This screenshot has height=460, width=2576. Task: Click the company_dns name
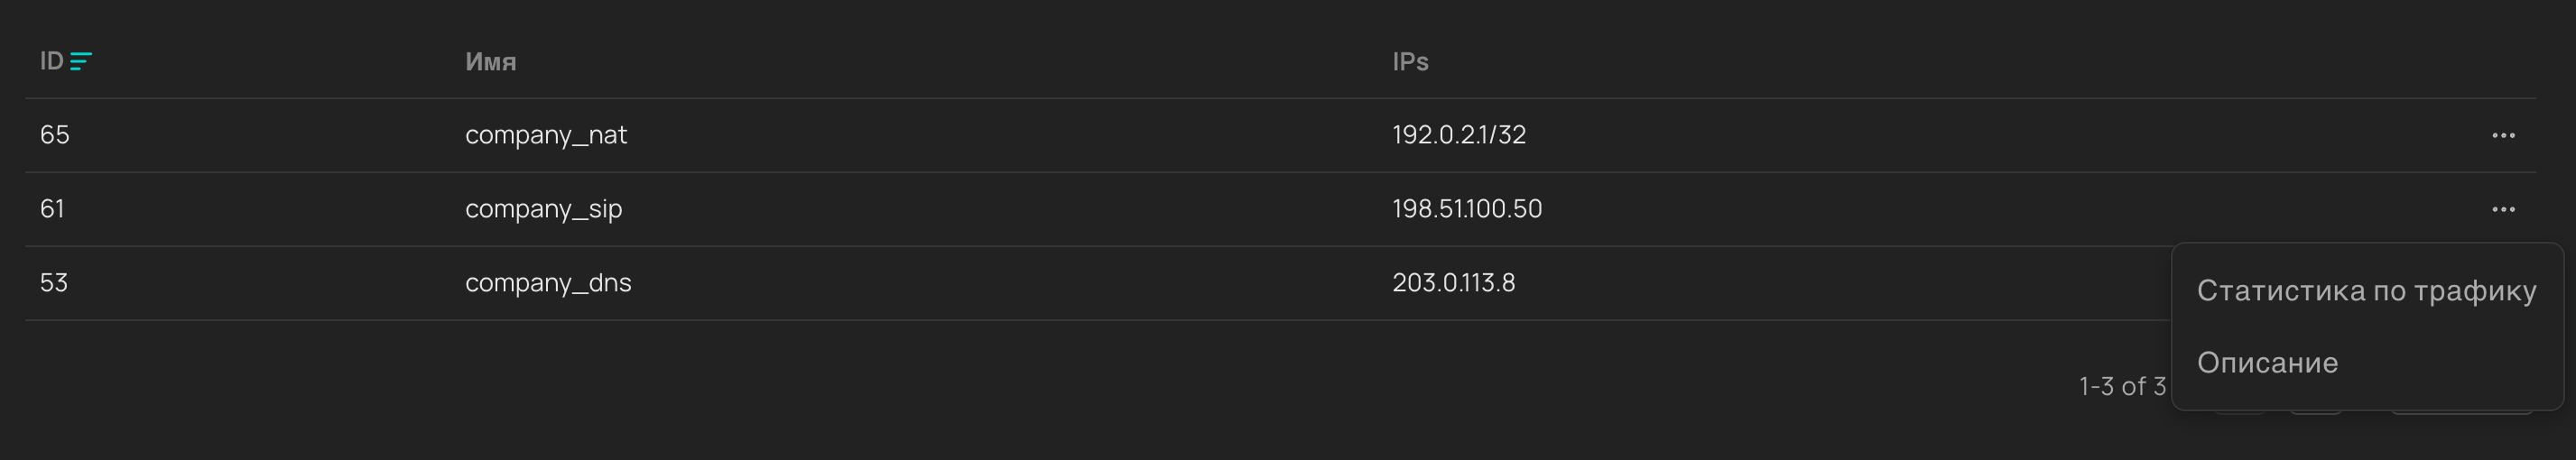coord(547,283)
